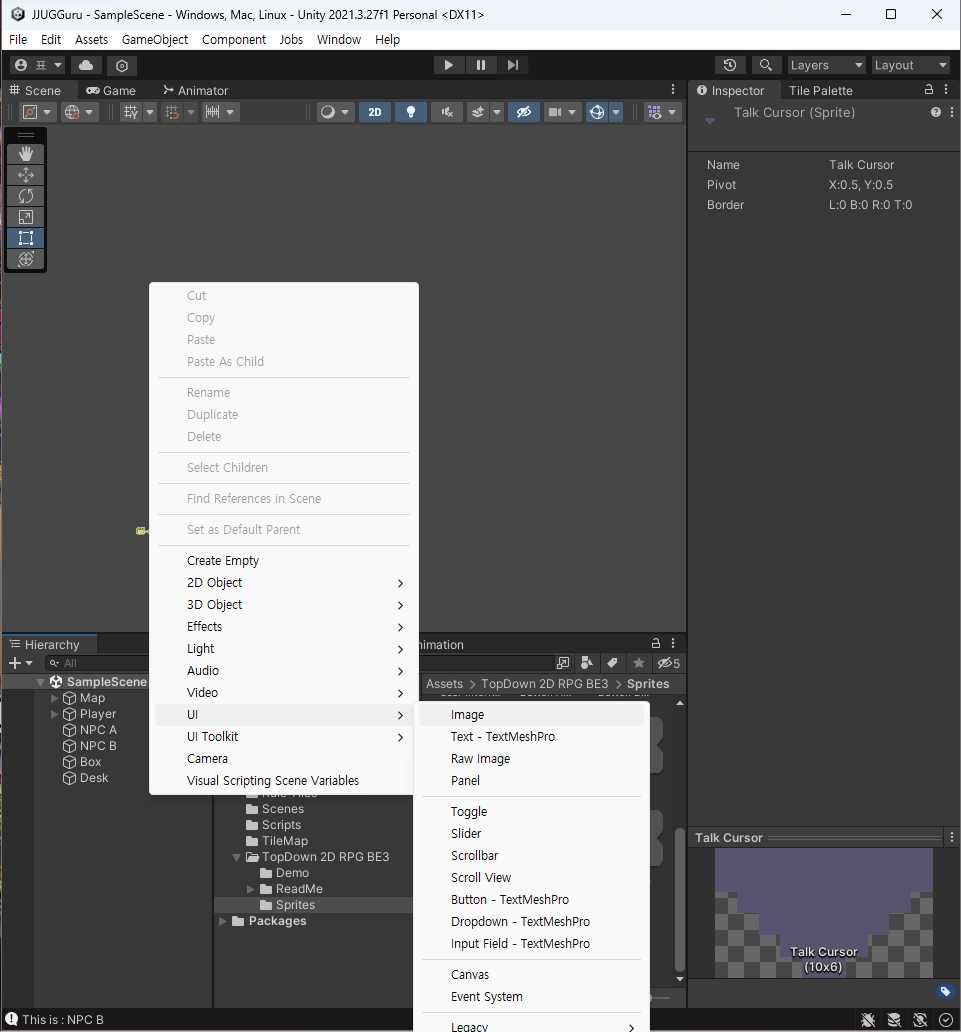961x1032 pixels.
Task: Open the Sprites breadcrumb in Project
Action: 648,684
